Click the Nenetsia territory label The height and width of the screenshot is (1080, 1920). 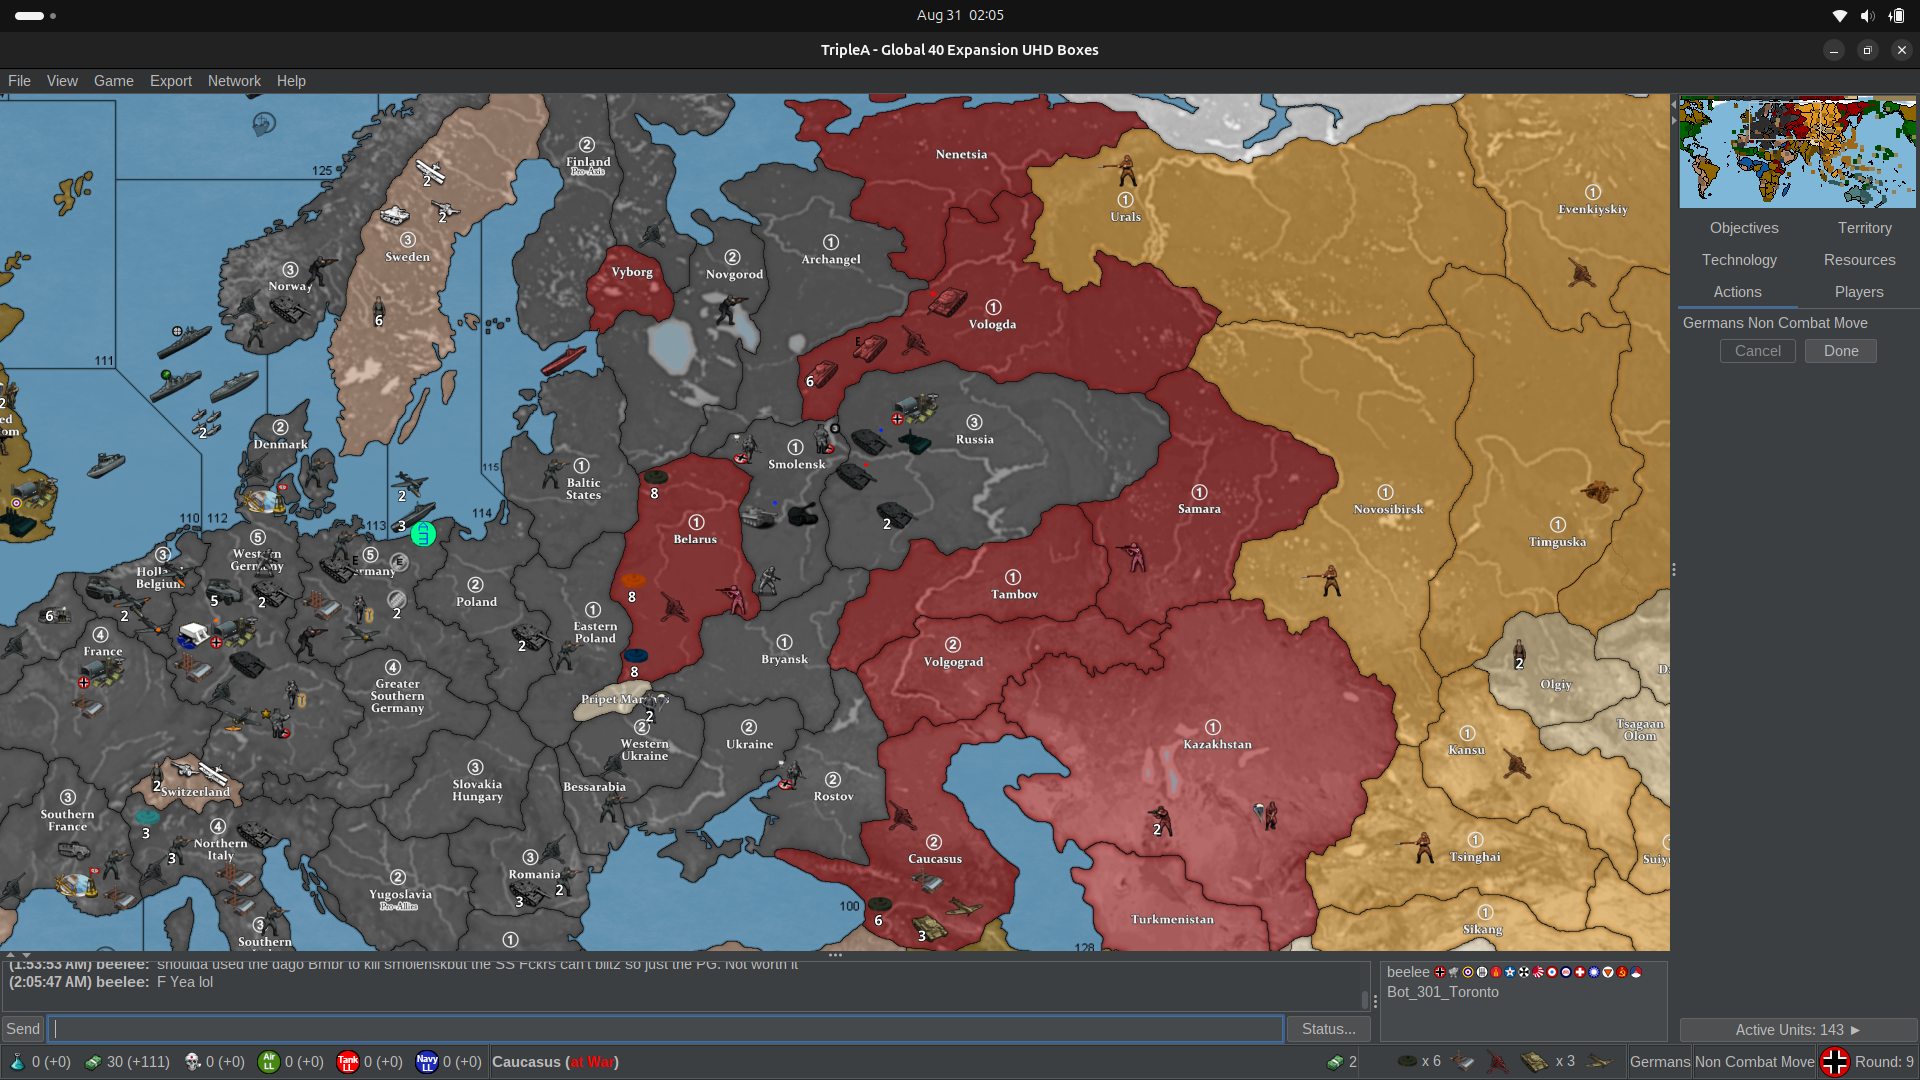tap(961, 155)
